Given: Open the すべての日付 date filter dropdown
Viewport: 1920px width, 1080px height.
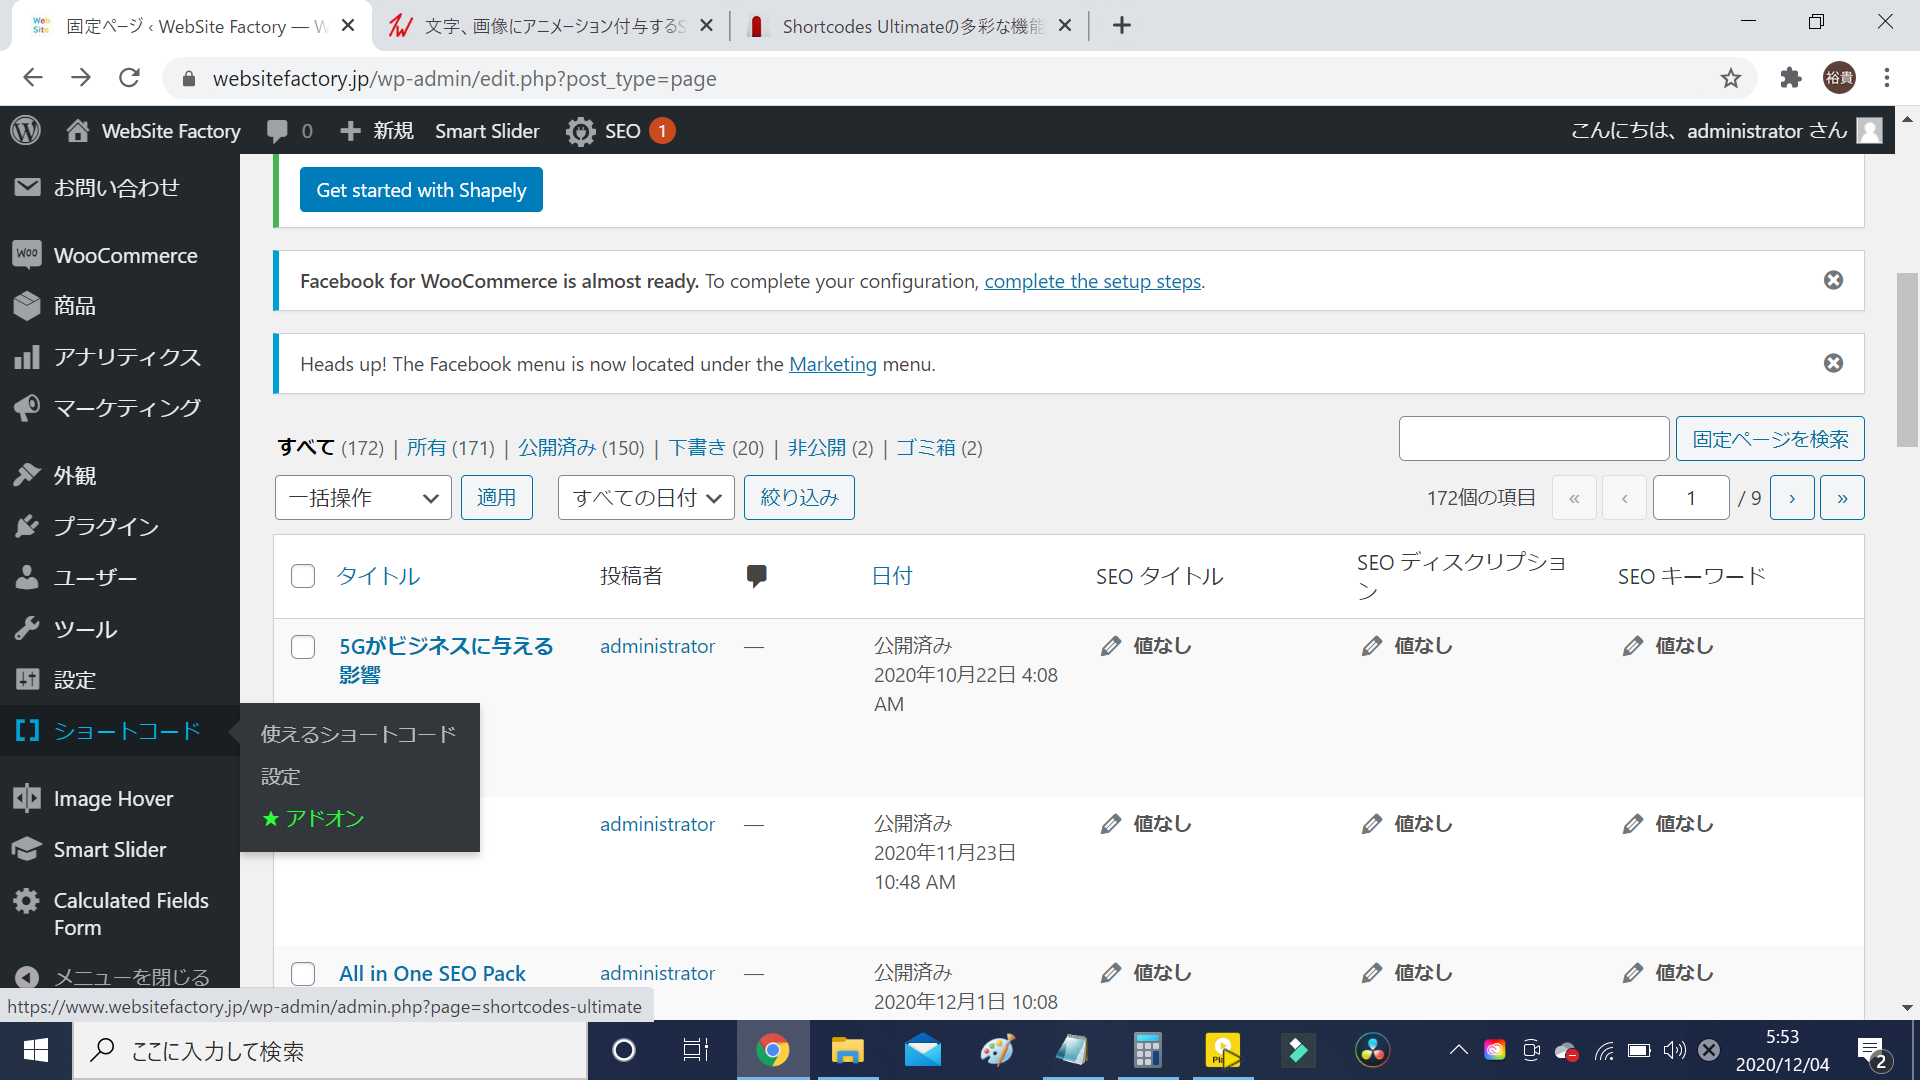Looking at the screenshot, I should (647, 498).
